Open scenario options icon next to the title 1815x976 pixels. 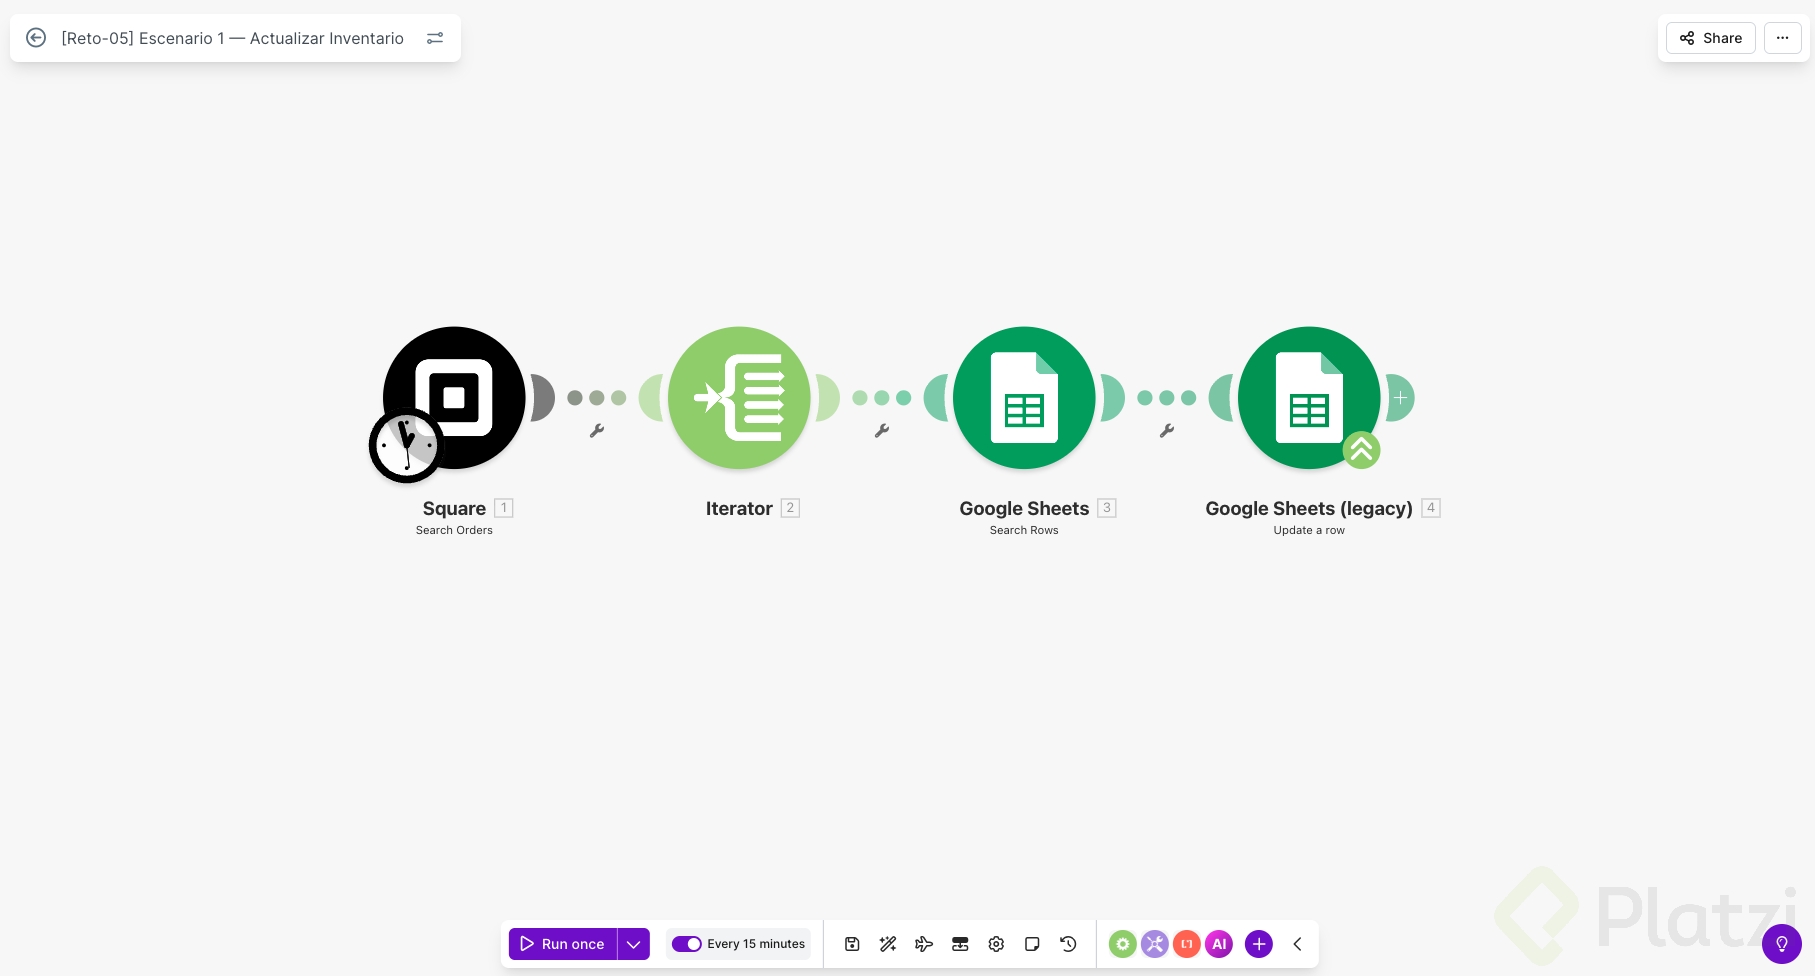click(x=435, y=38)
